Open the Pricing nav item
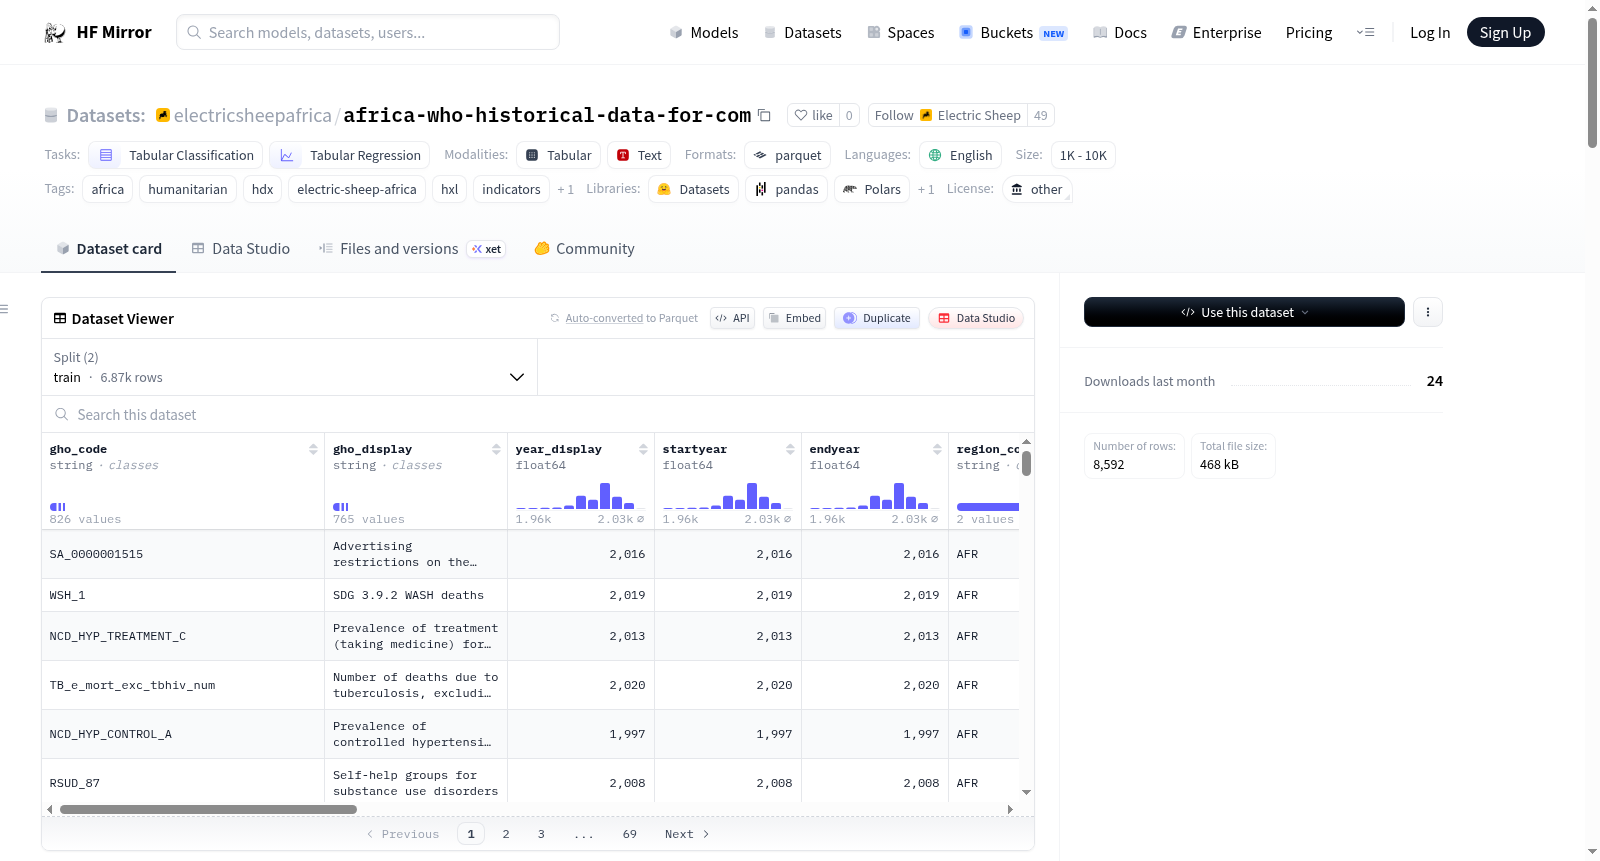1600x861 pixels. coord(1309,32)
